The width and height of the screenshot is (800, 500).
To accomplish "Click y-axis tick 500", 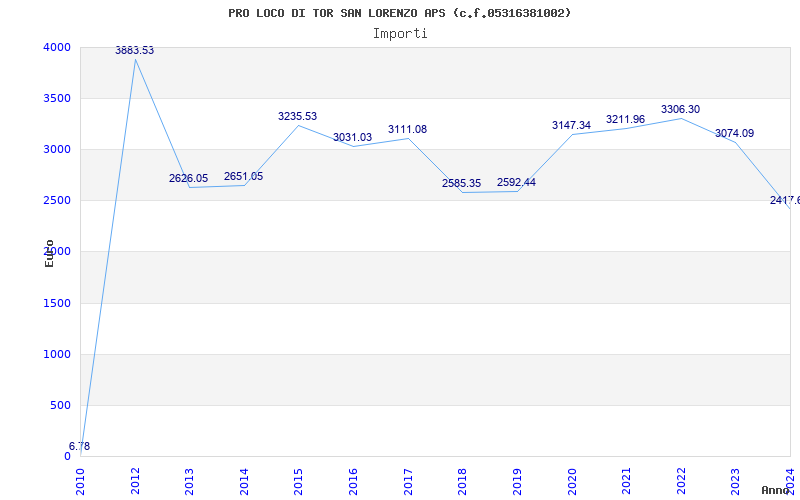I will tap(62, 406).
